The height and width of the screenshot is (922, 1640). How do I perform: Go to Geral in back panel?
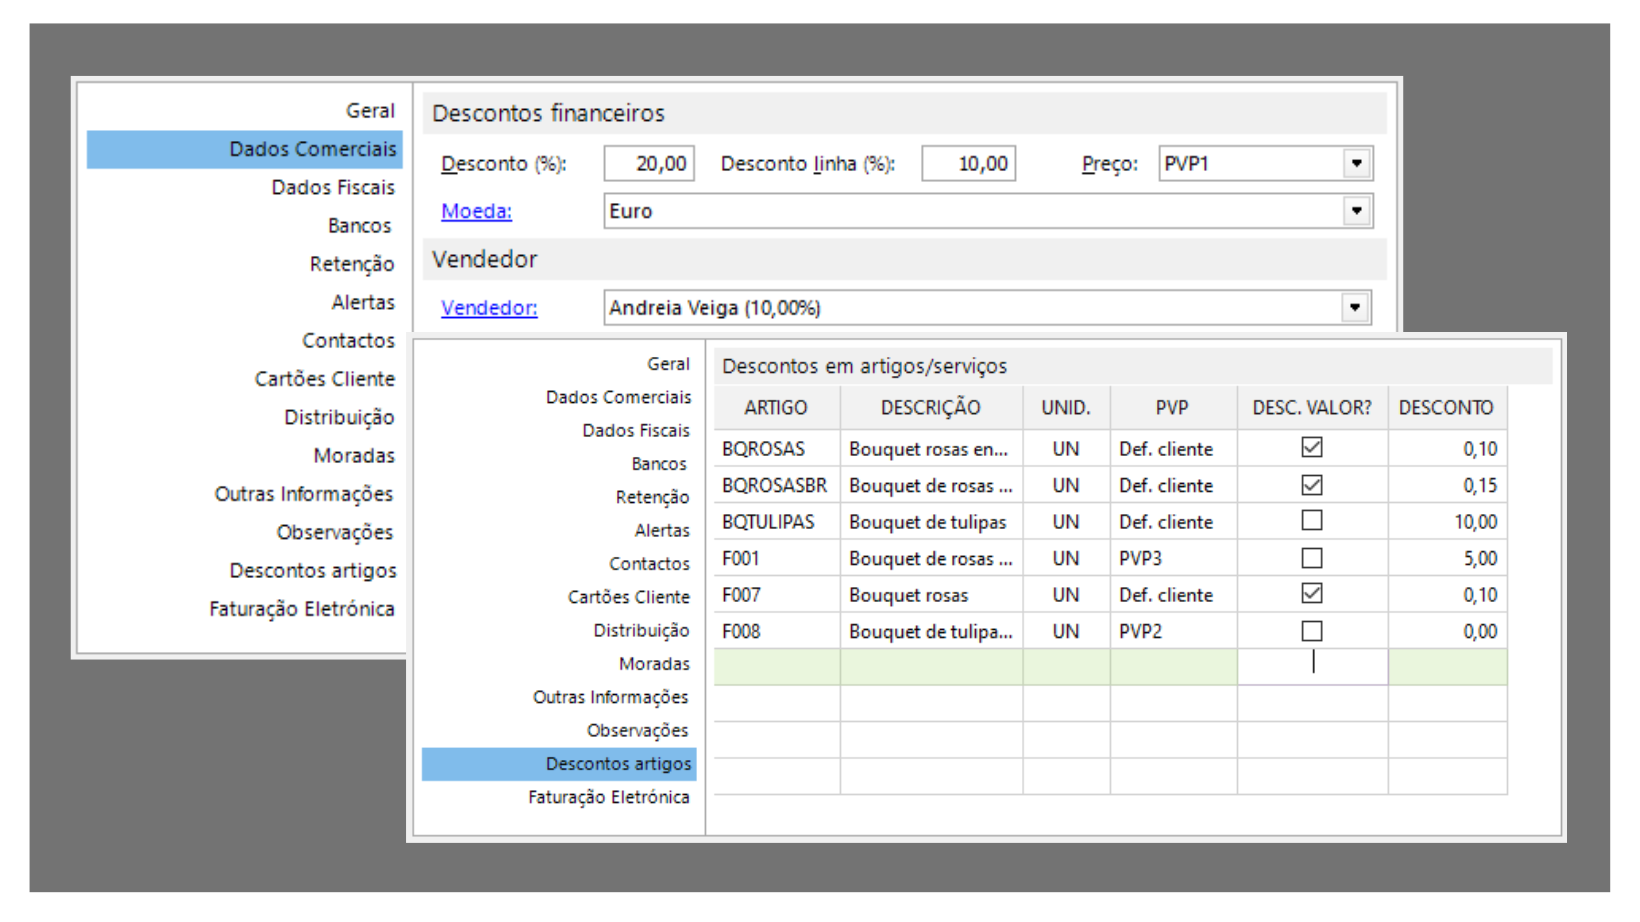370,111
